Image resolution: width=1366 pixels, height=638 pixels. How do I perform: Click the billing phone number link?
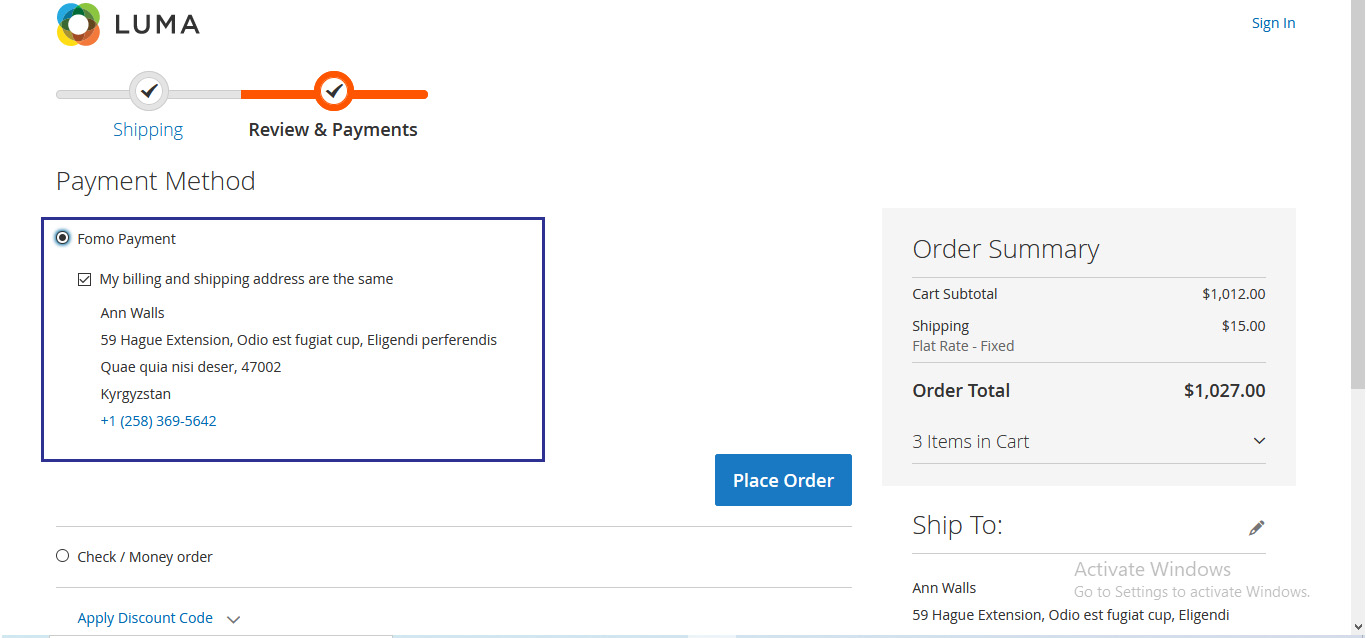point(158,421)
